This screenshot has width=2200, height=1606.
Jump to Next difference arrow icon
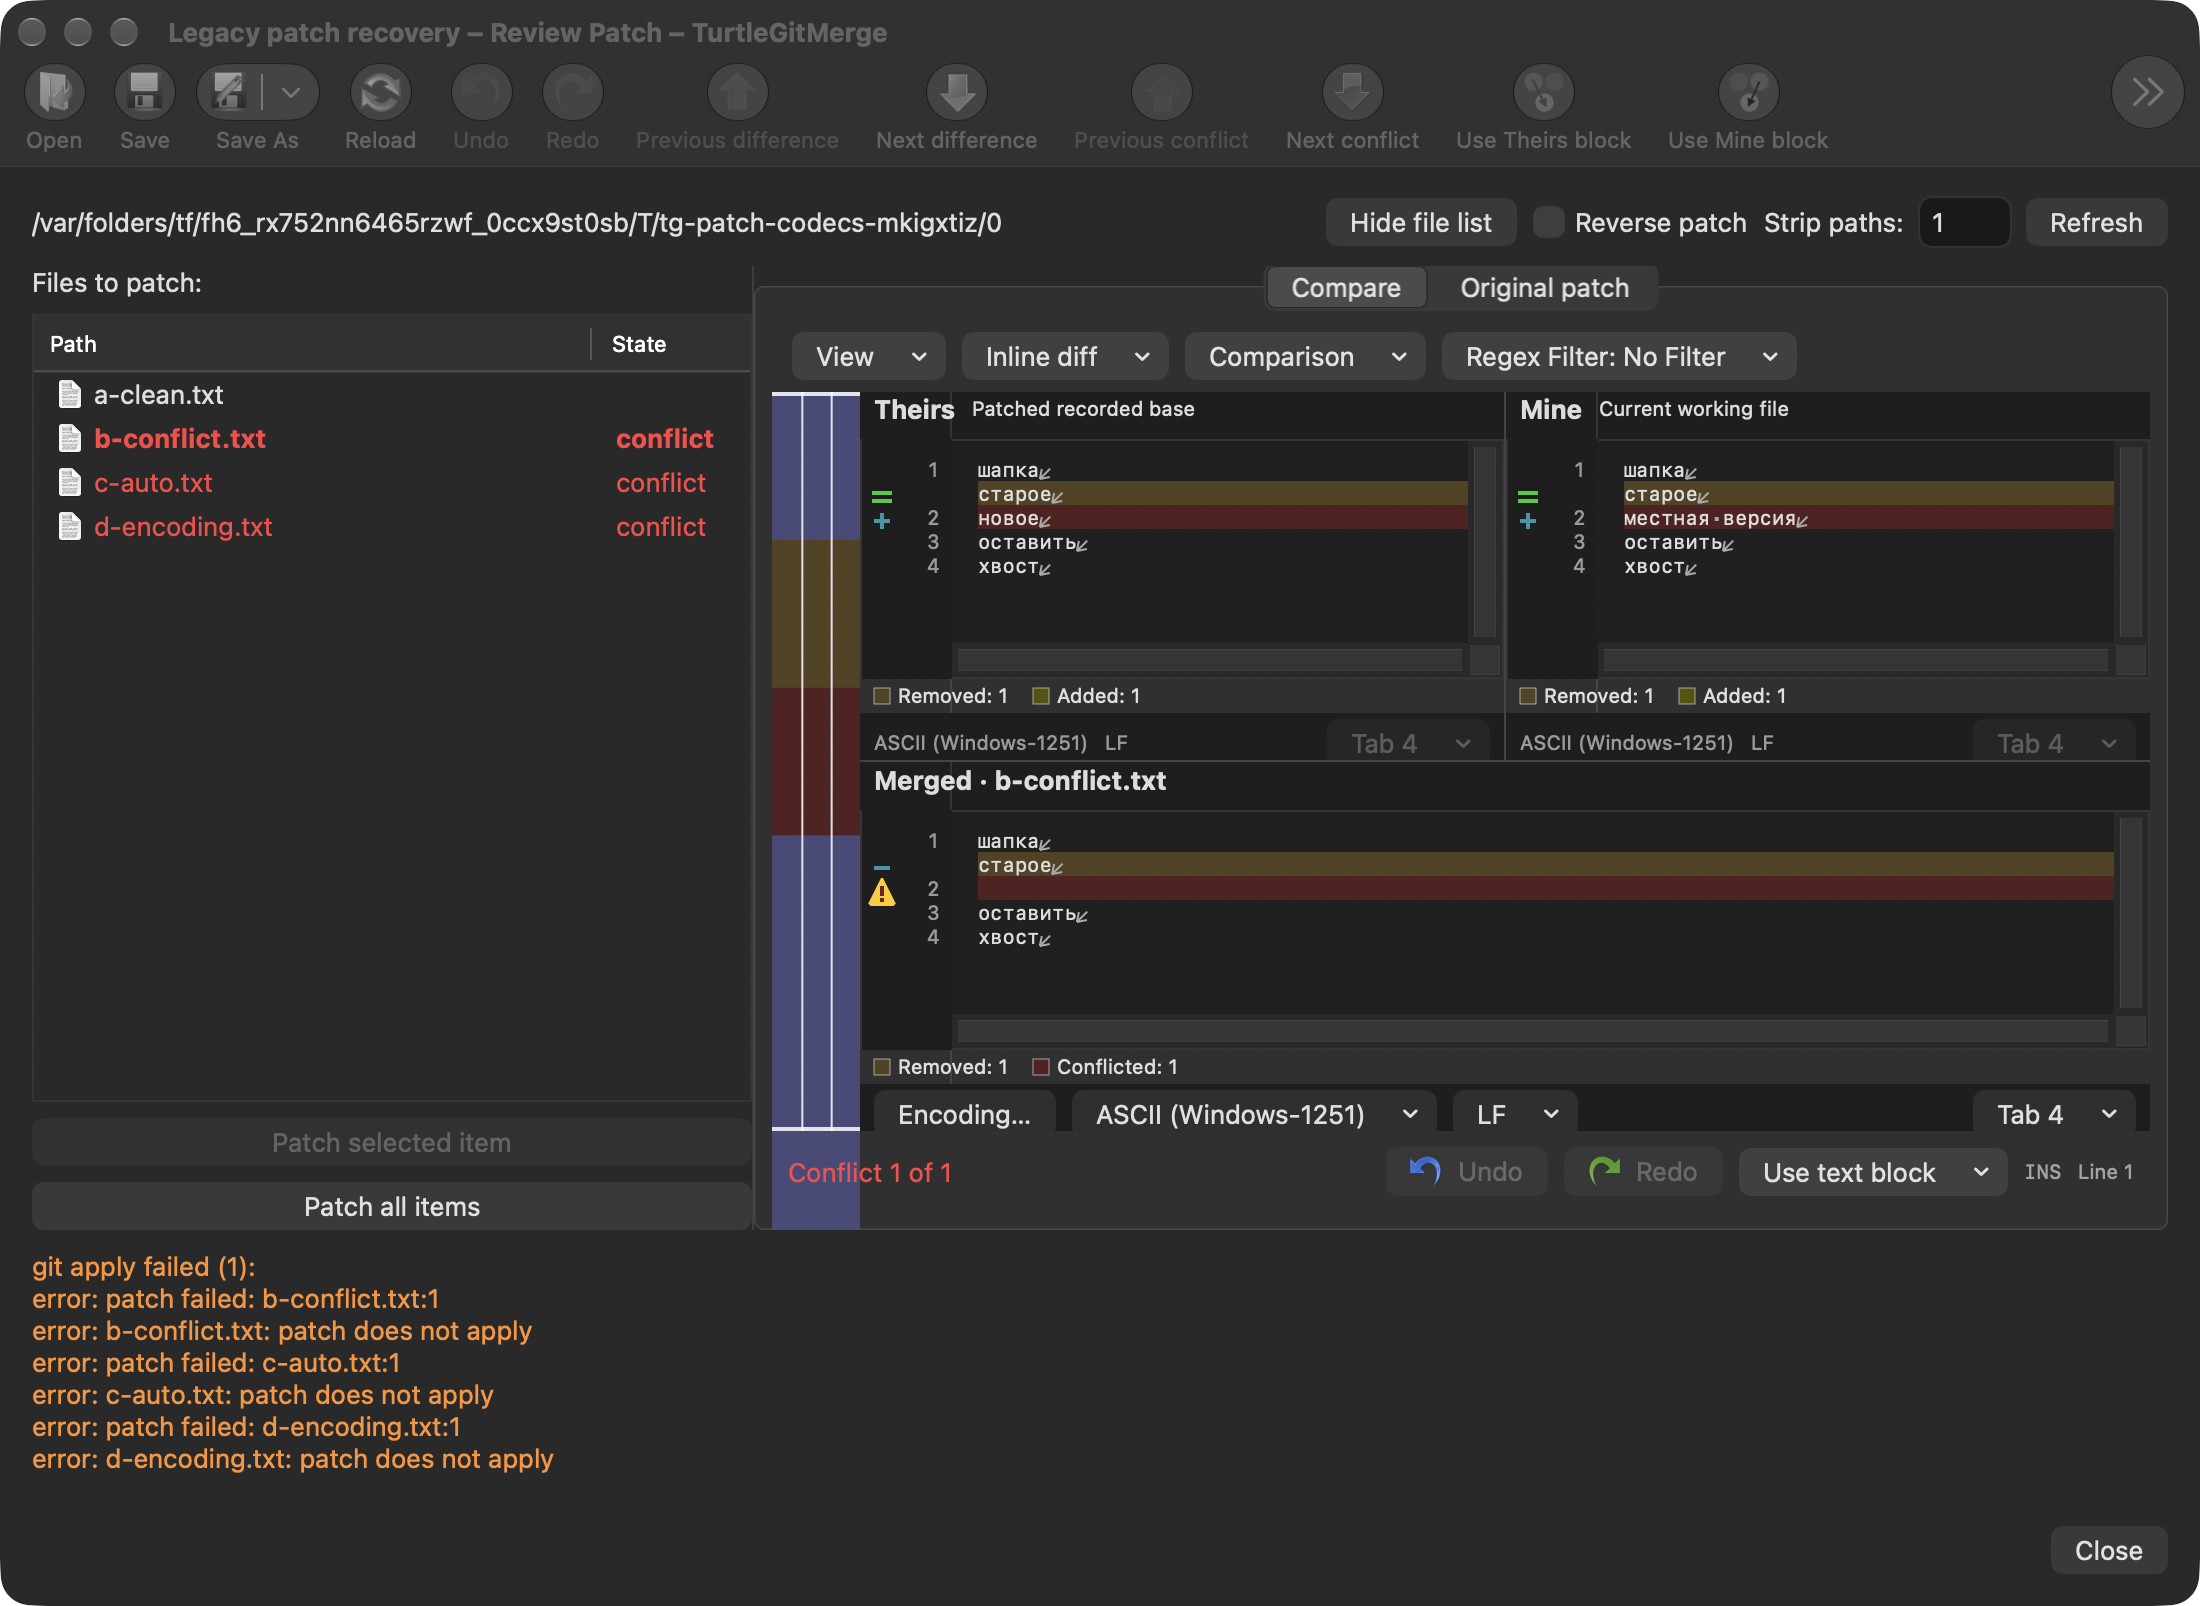click(957, 93)
